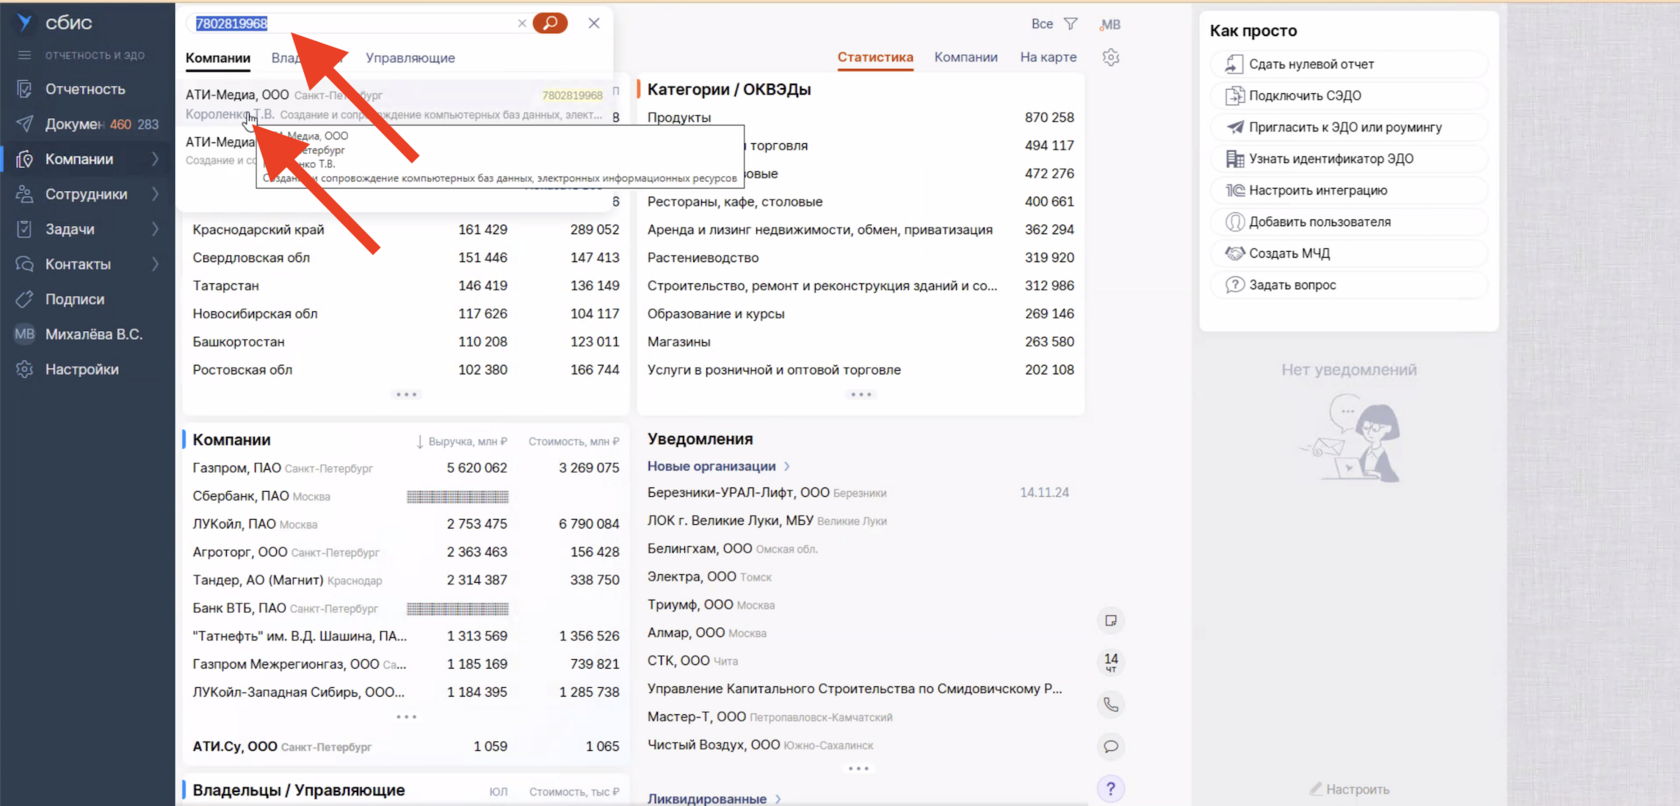This screenshot has width=1680, height=806.
Task: Sort companies by Выручка column arrow
Action: (419, 442)
